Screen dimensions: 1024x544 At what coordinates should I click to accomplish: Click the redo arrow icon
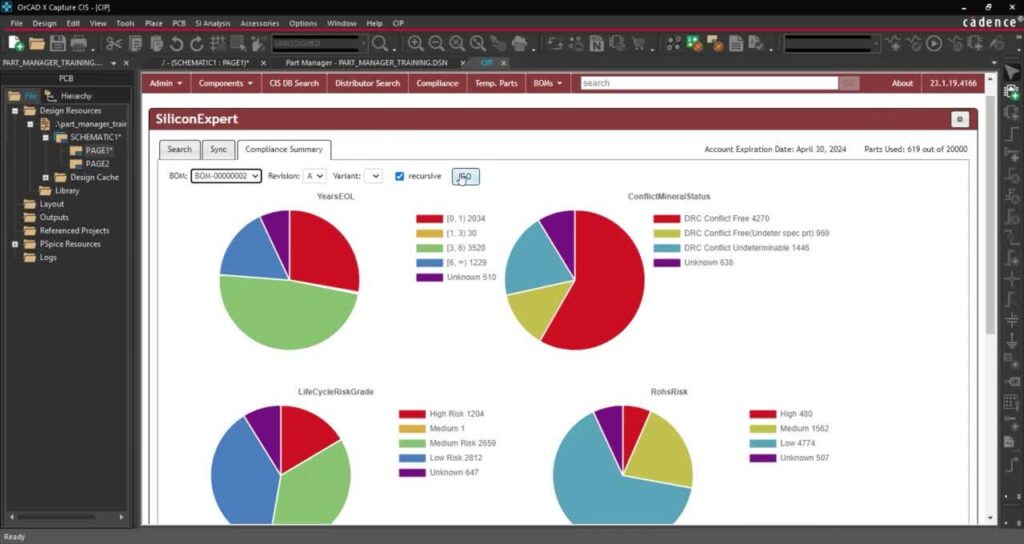pyautogui.click(x=197, y=44)
